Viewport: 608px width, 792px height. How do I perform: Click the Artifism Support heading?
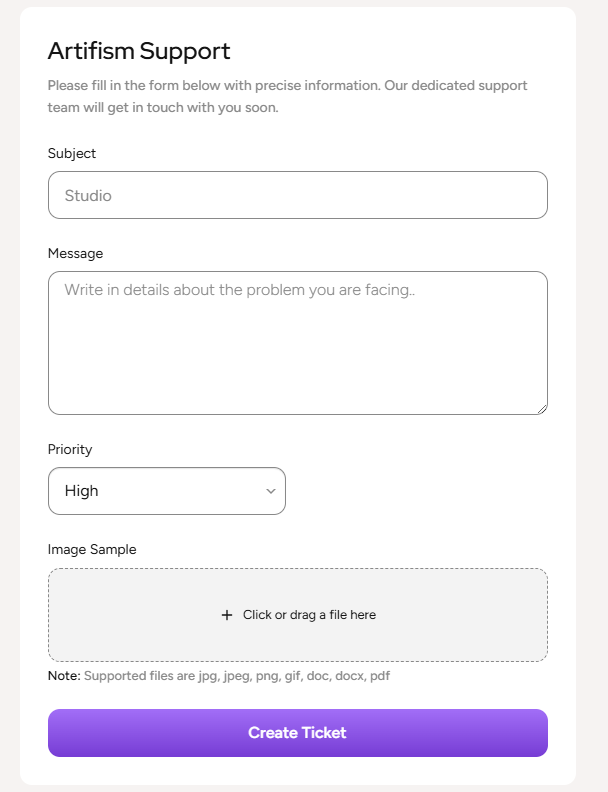coord(139,51)
